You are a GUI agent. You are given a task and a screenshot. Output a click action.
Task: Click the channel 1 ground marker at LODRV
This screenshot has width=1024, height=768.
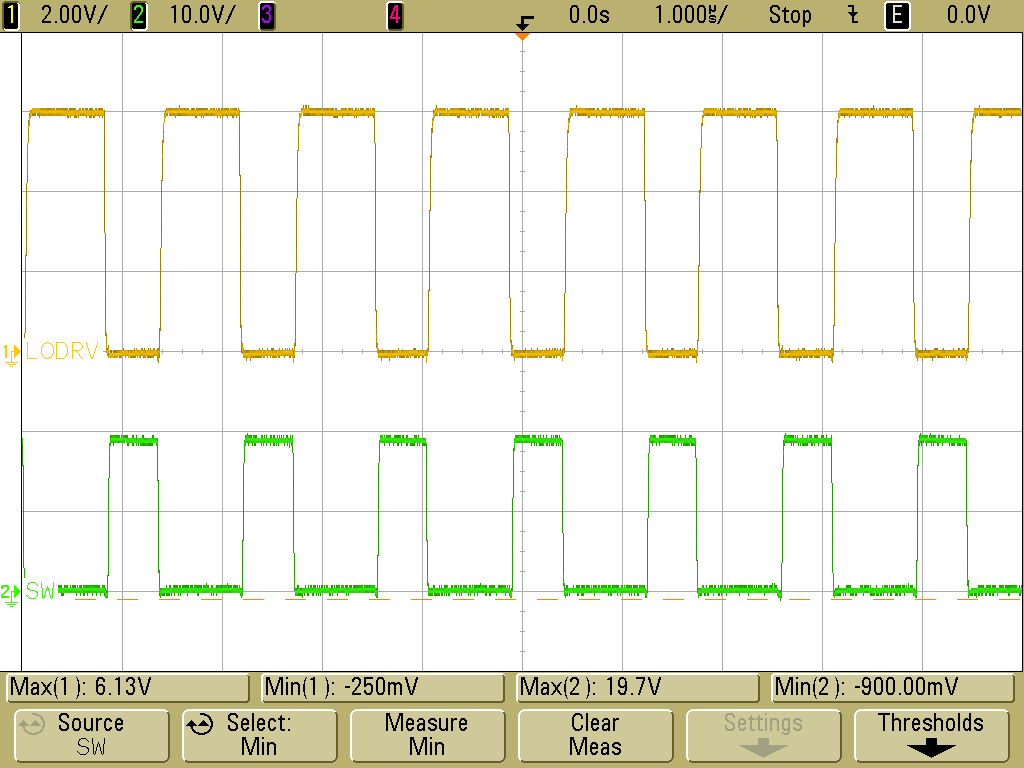click(x=11, y=355)
